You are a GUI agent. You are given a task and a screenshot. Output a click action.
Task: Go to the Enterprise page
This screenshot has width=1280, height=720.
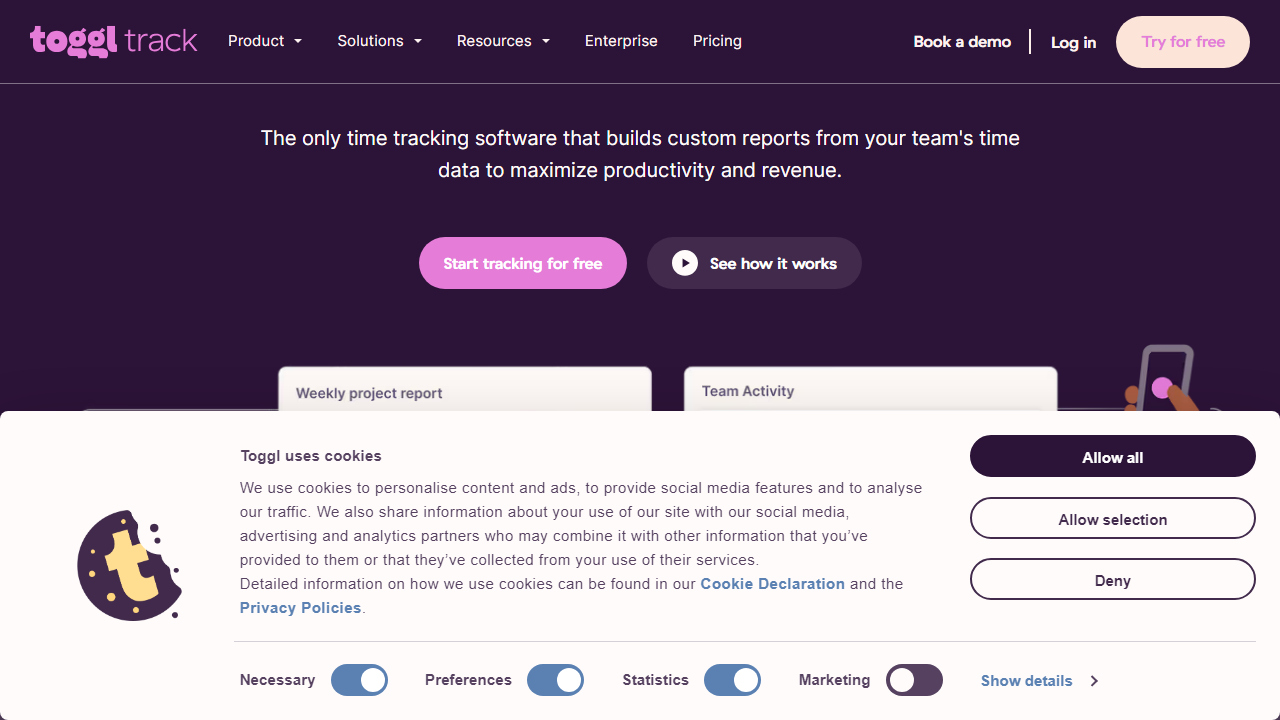621,41
